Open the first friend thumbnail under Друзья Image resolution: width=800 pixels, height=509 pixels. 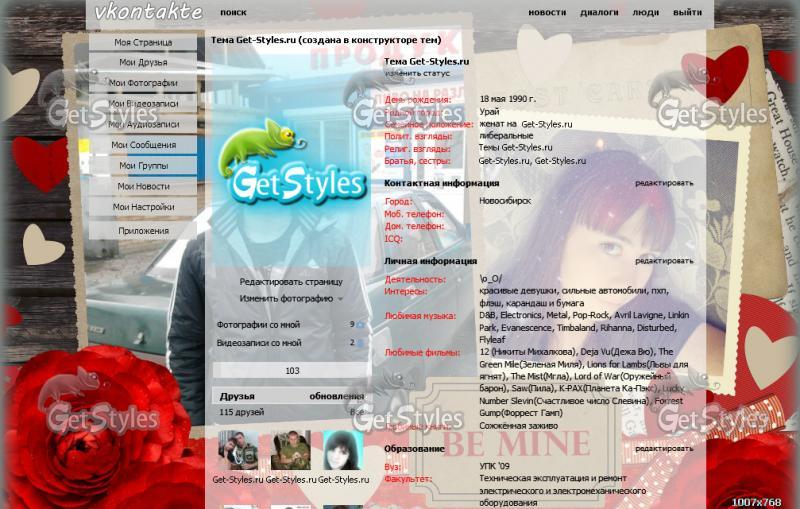tap(237, 451)
